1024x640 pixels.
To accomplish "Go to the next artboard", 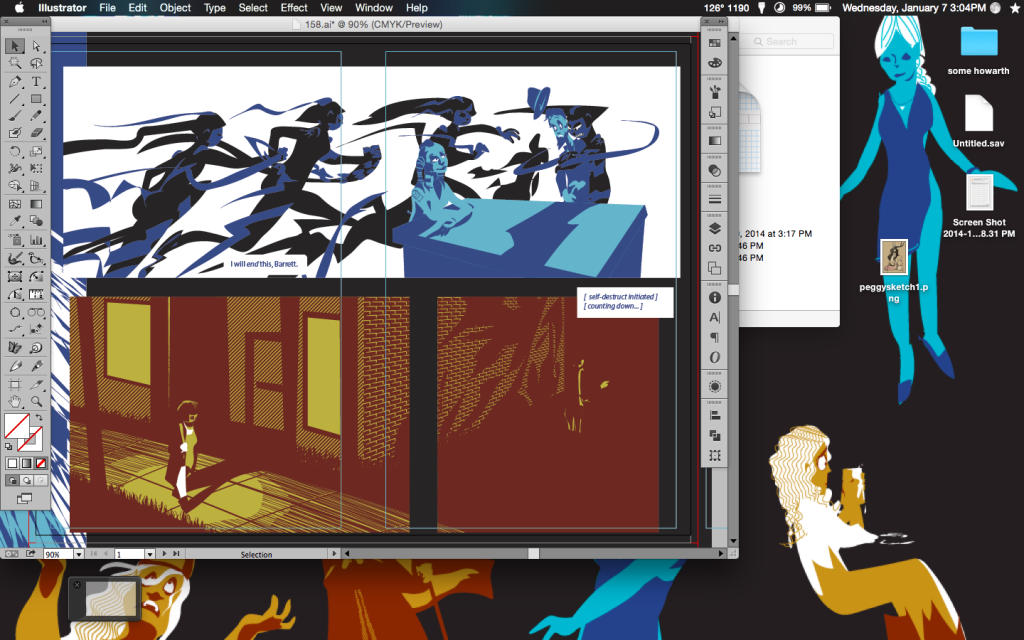I will (165, 553).
